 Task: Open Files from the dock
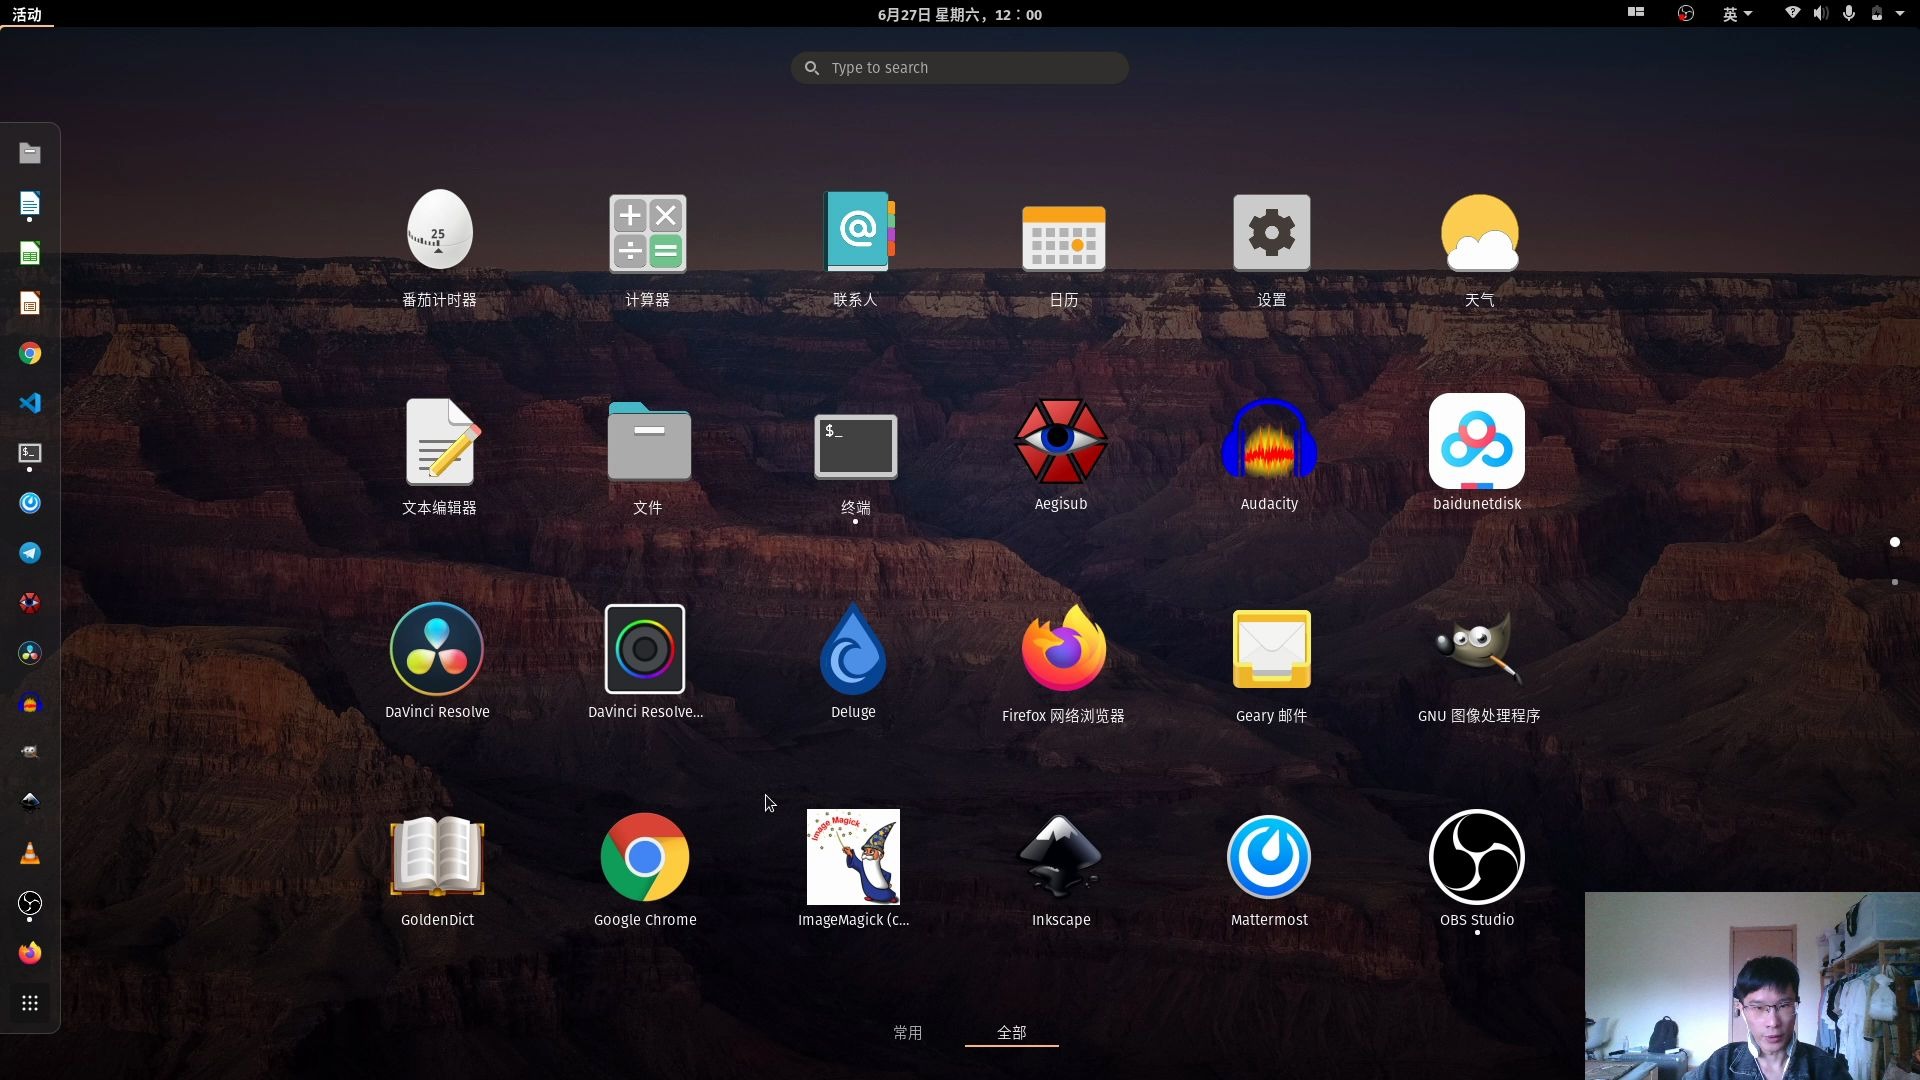(x=30, y=153)
